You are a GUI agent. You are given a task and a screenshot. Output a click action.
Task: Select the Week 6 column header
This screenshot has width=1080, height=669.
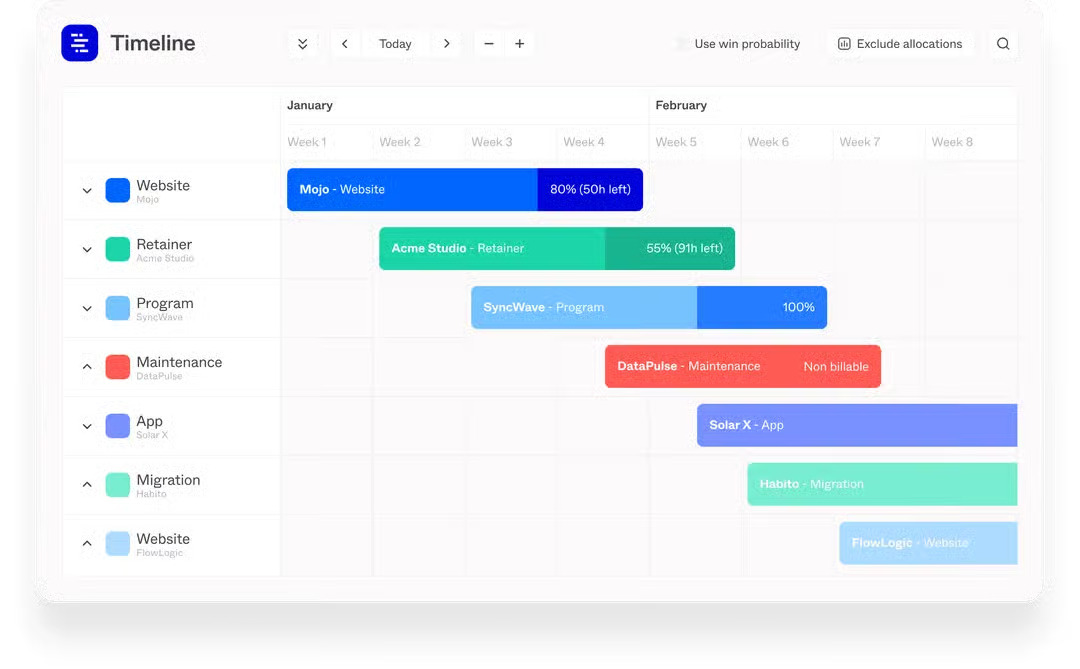[768, 142]
